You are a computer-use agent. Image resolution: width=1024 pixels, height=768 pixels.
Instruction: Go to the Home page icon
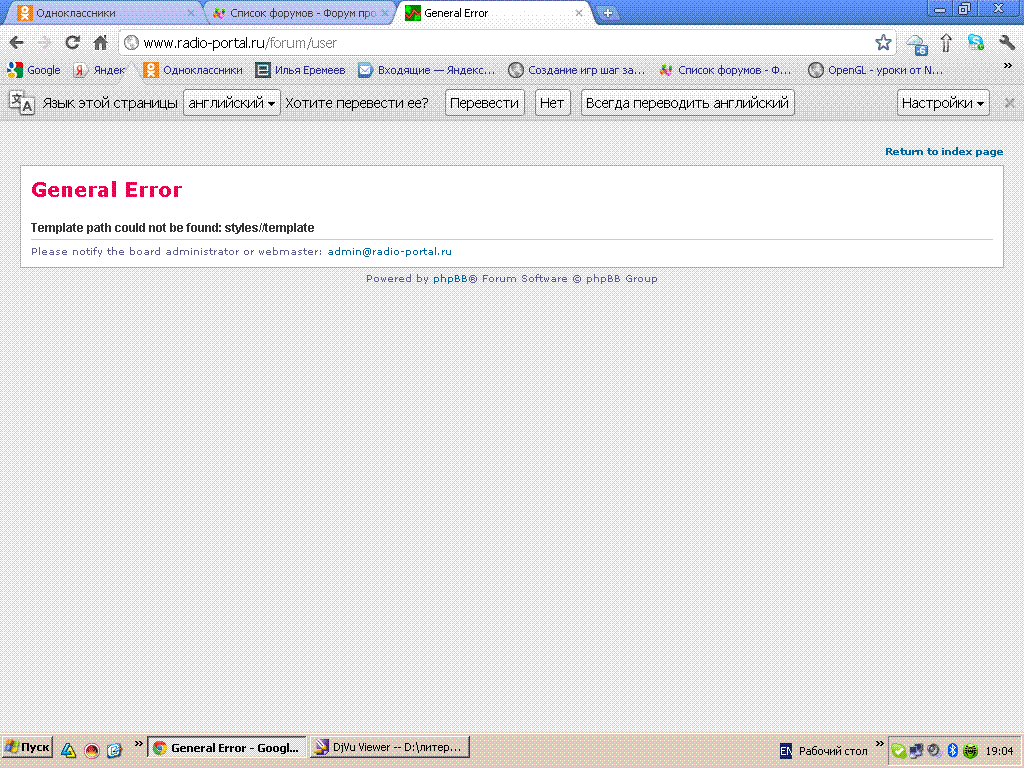100,42
